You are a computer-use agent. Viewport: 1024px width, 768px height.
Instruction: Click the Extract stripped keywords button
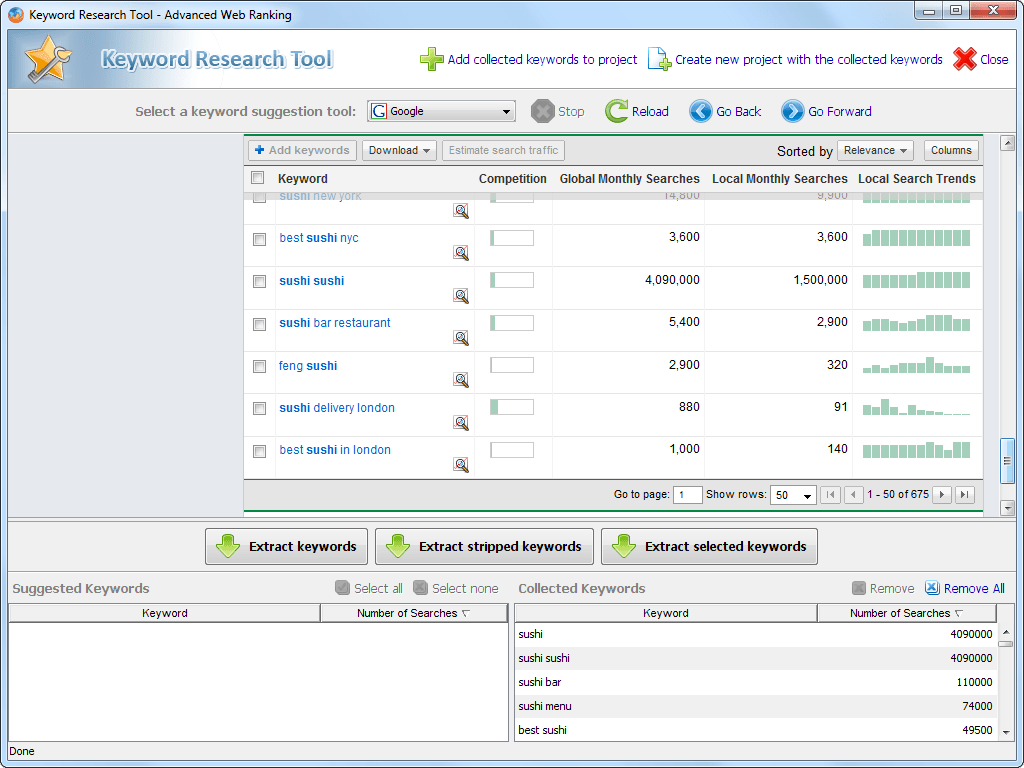(484, 547)
